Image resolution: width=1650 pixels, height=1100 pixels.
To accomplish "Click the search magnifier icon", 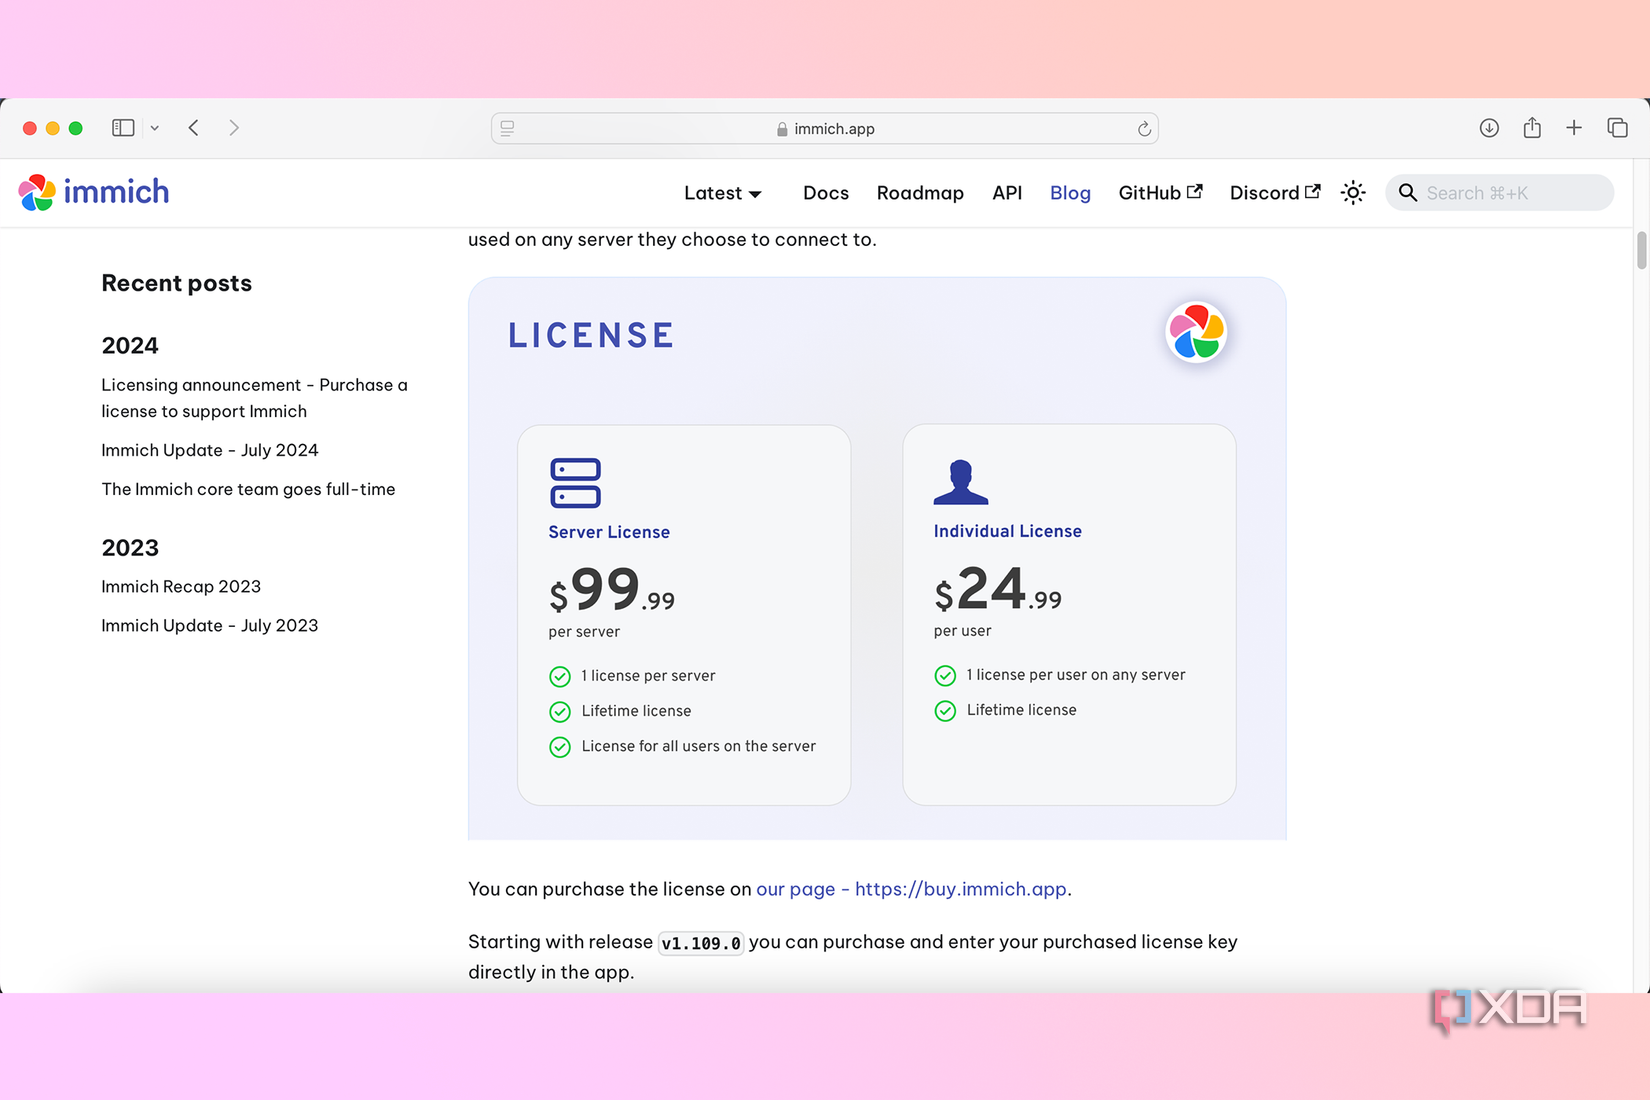I will click(x=1408, y=193).
